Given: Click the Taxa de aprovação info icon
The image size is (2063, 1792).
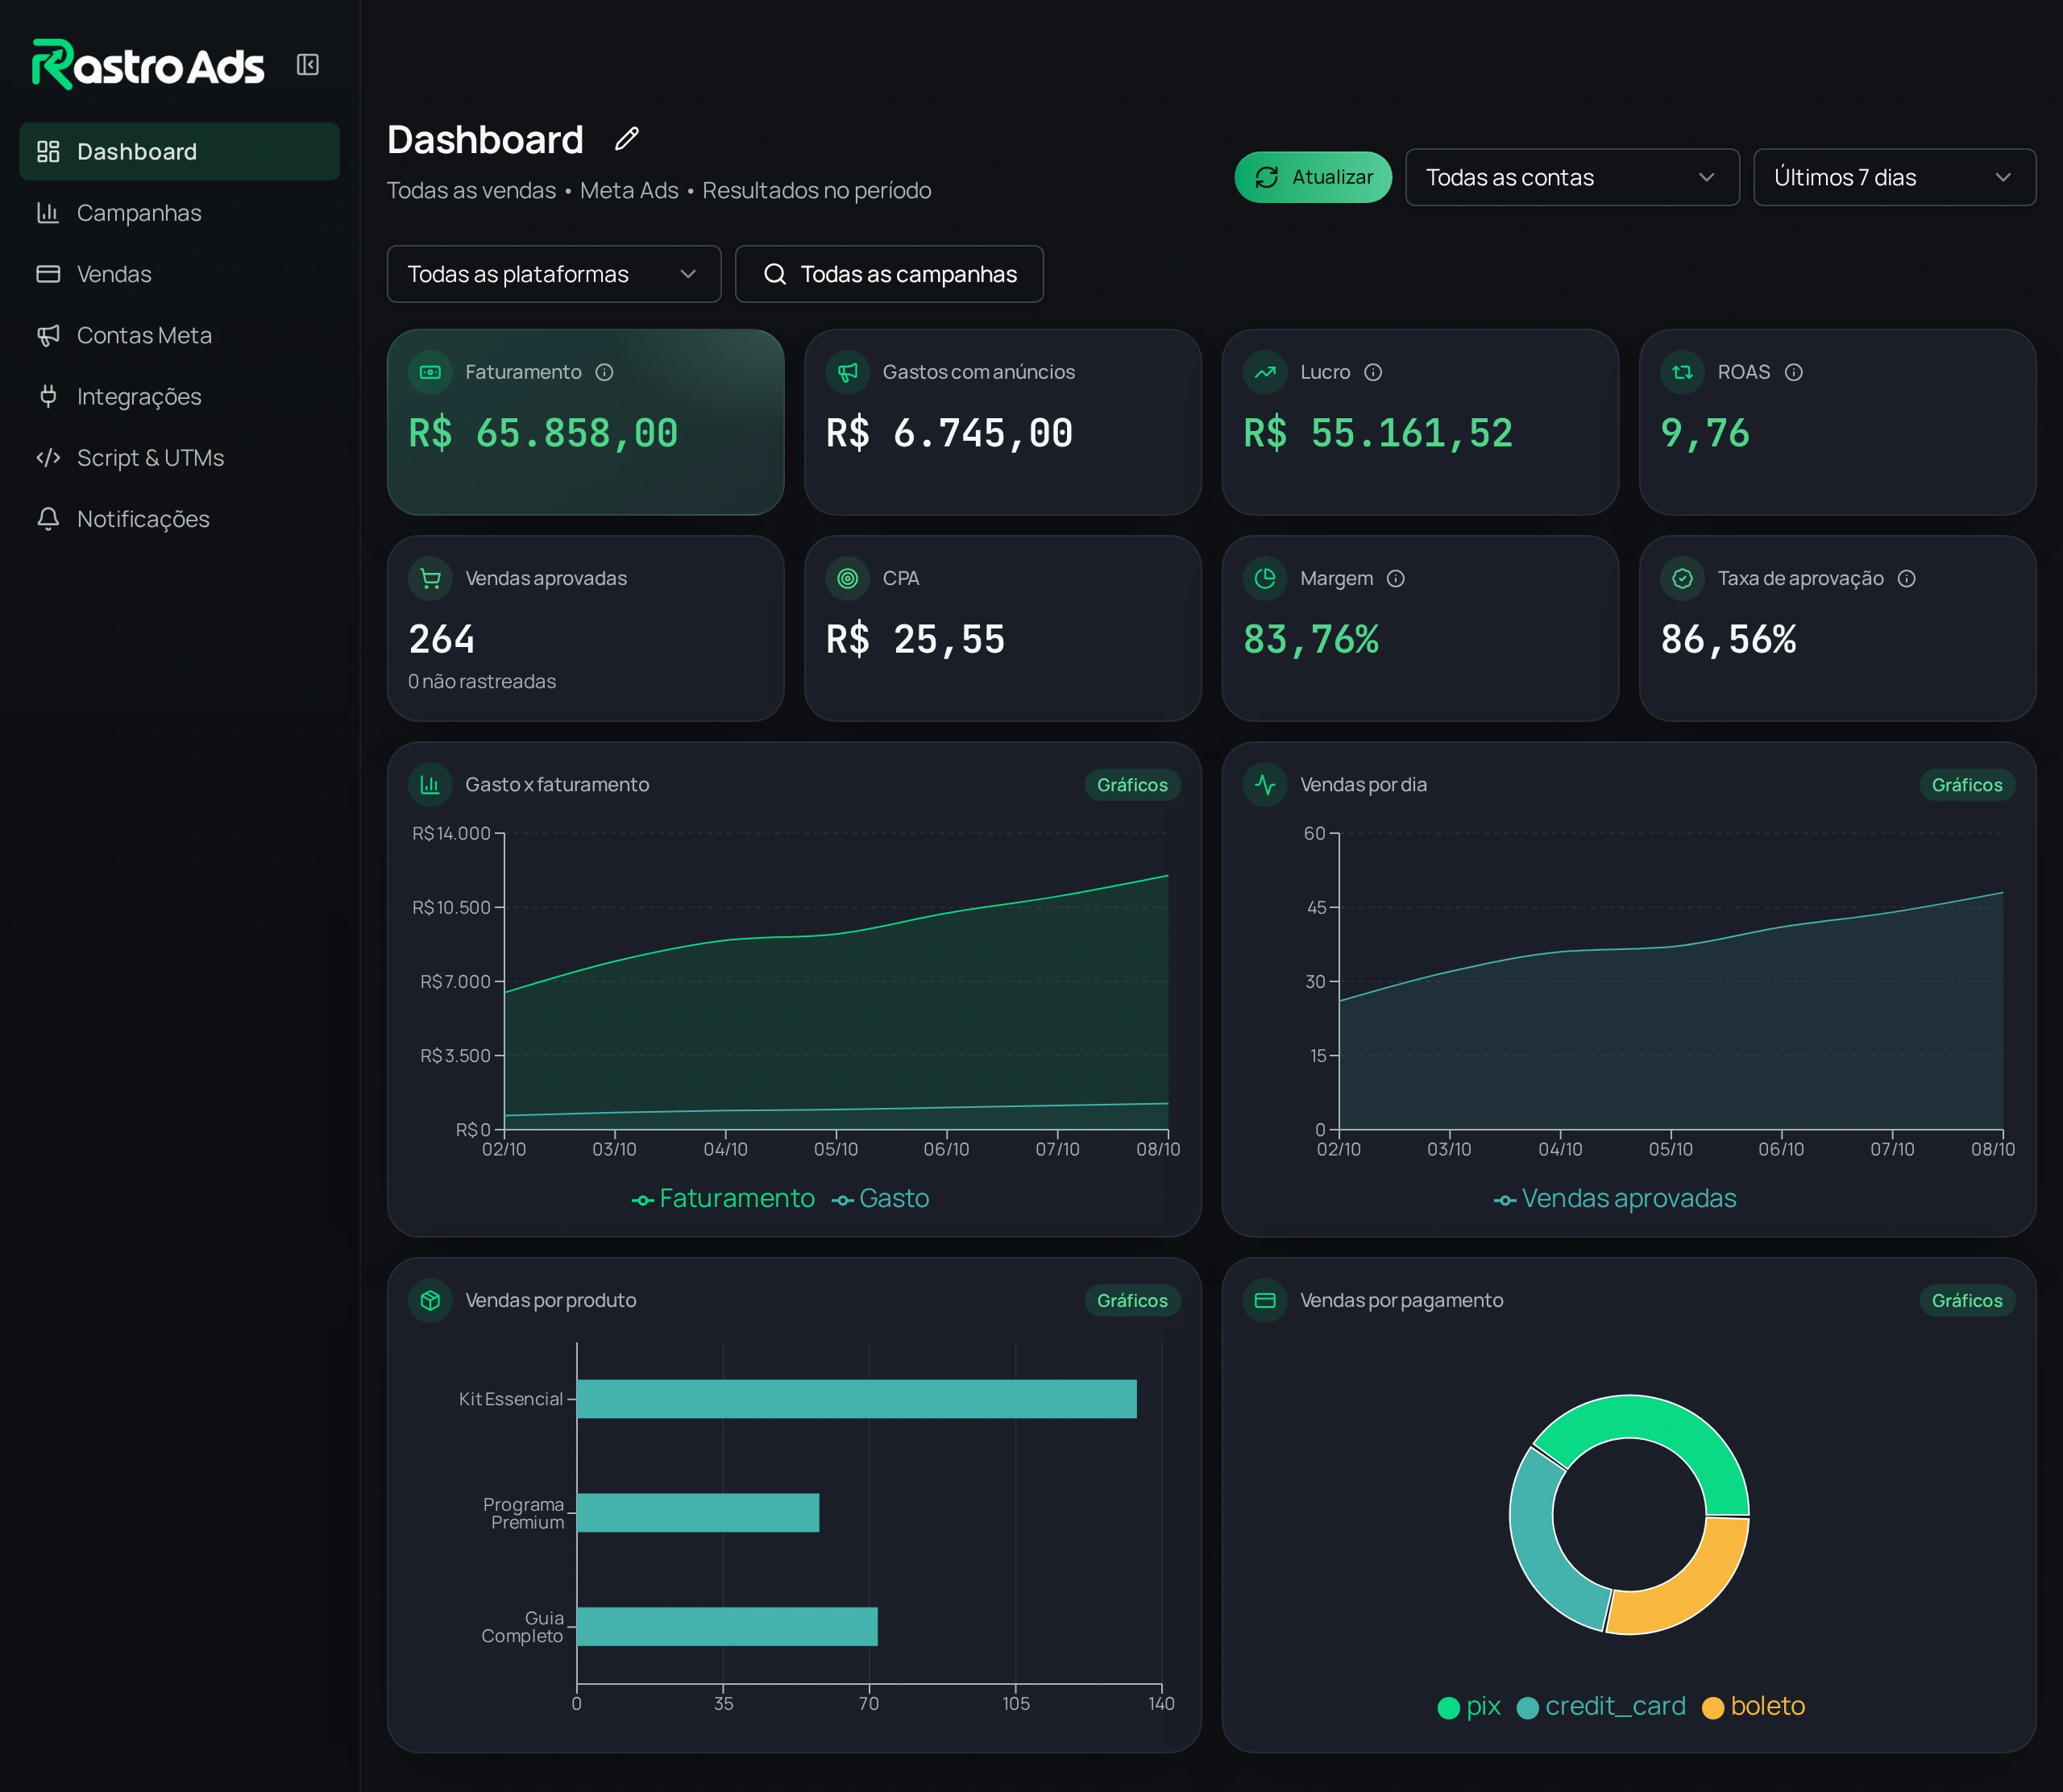Looking at the screenshot, I should click(1907, 578).
